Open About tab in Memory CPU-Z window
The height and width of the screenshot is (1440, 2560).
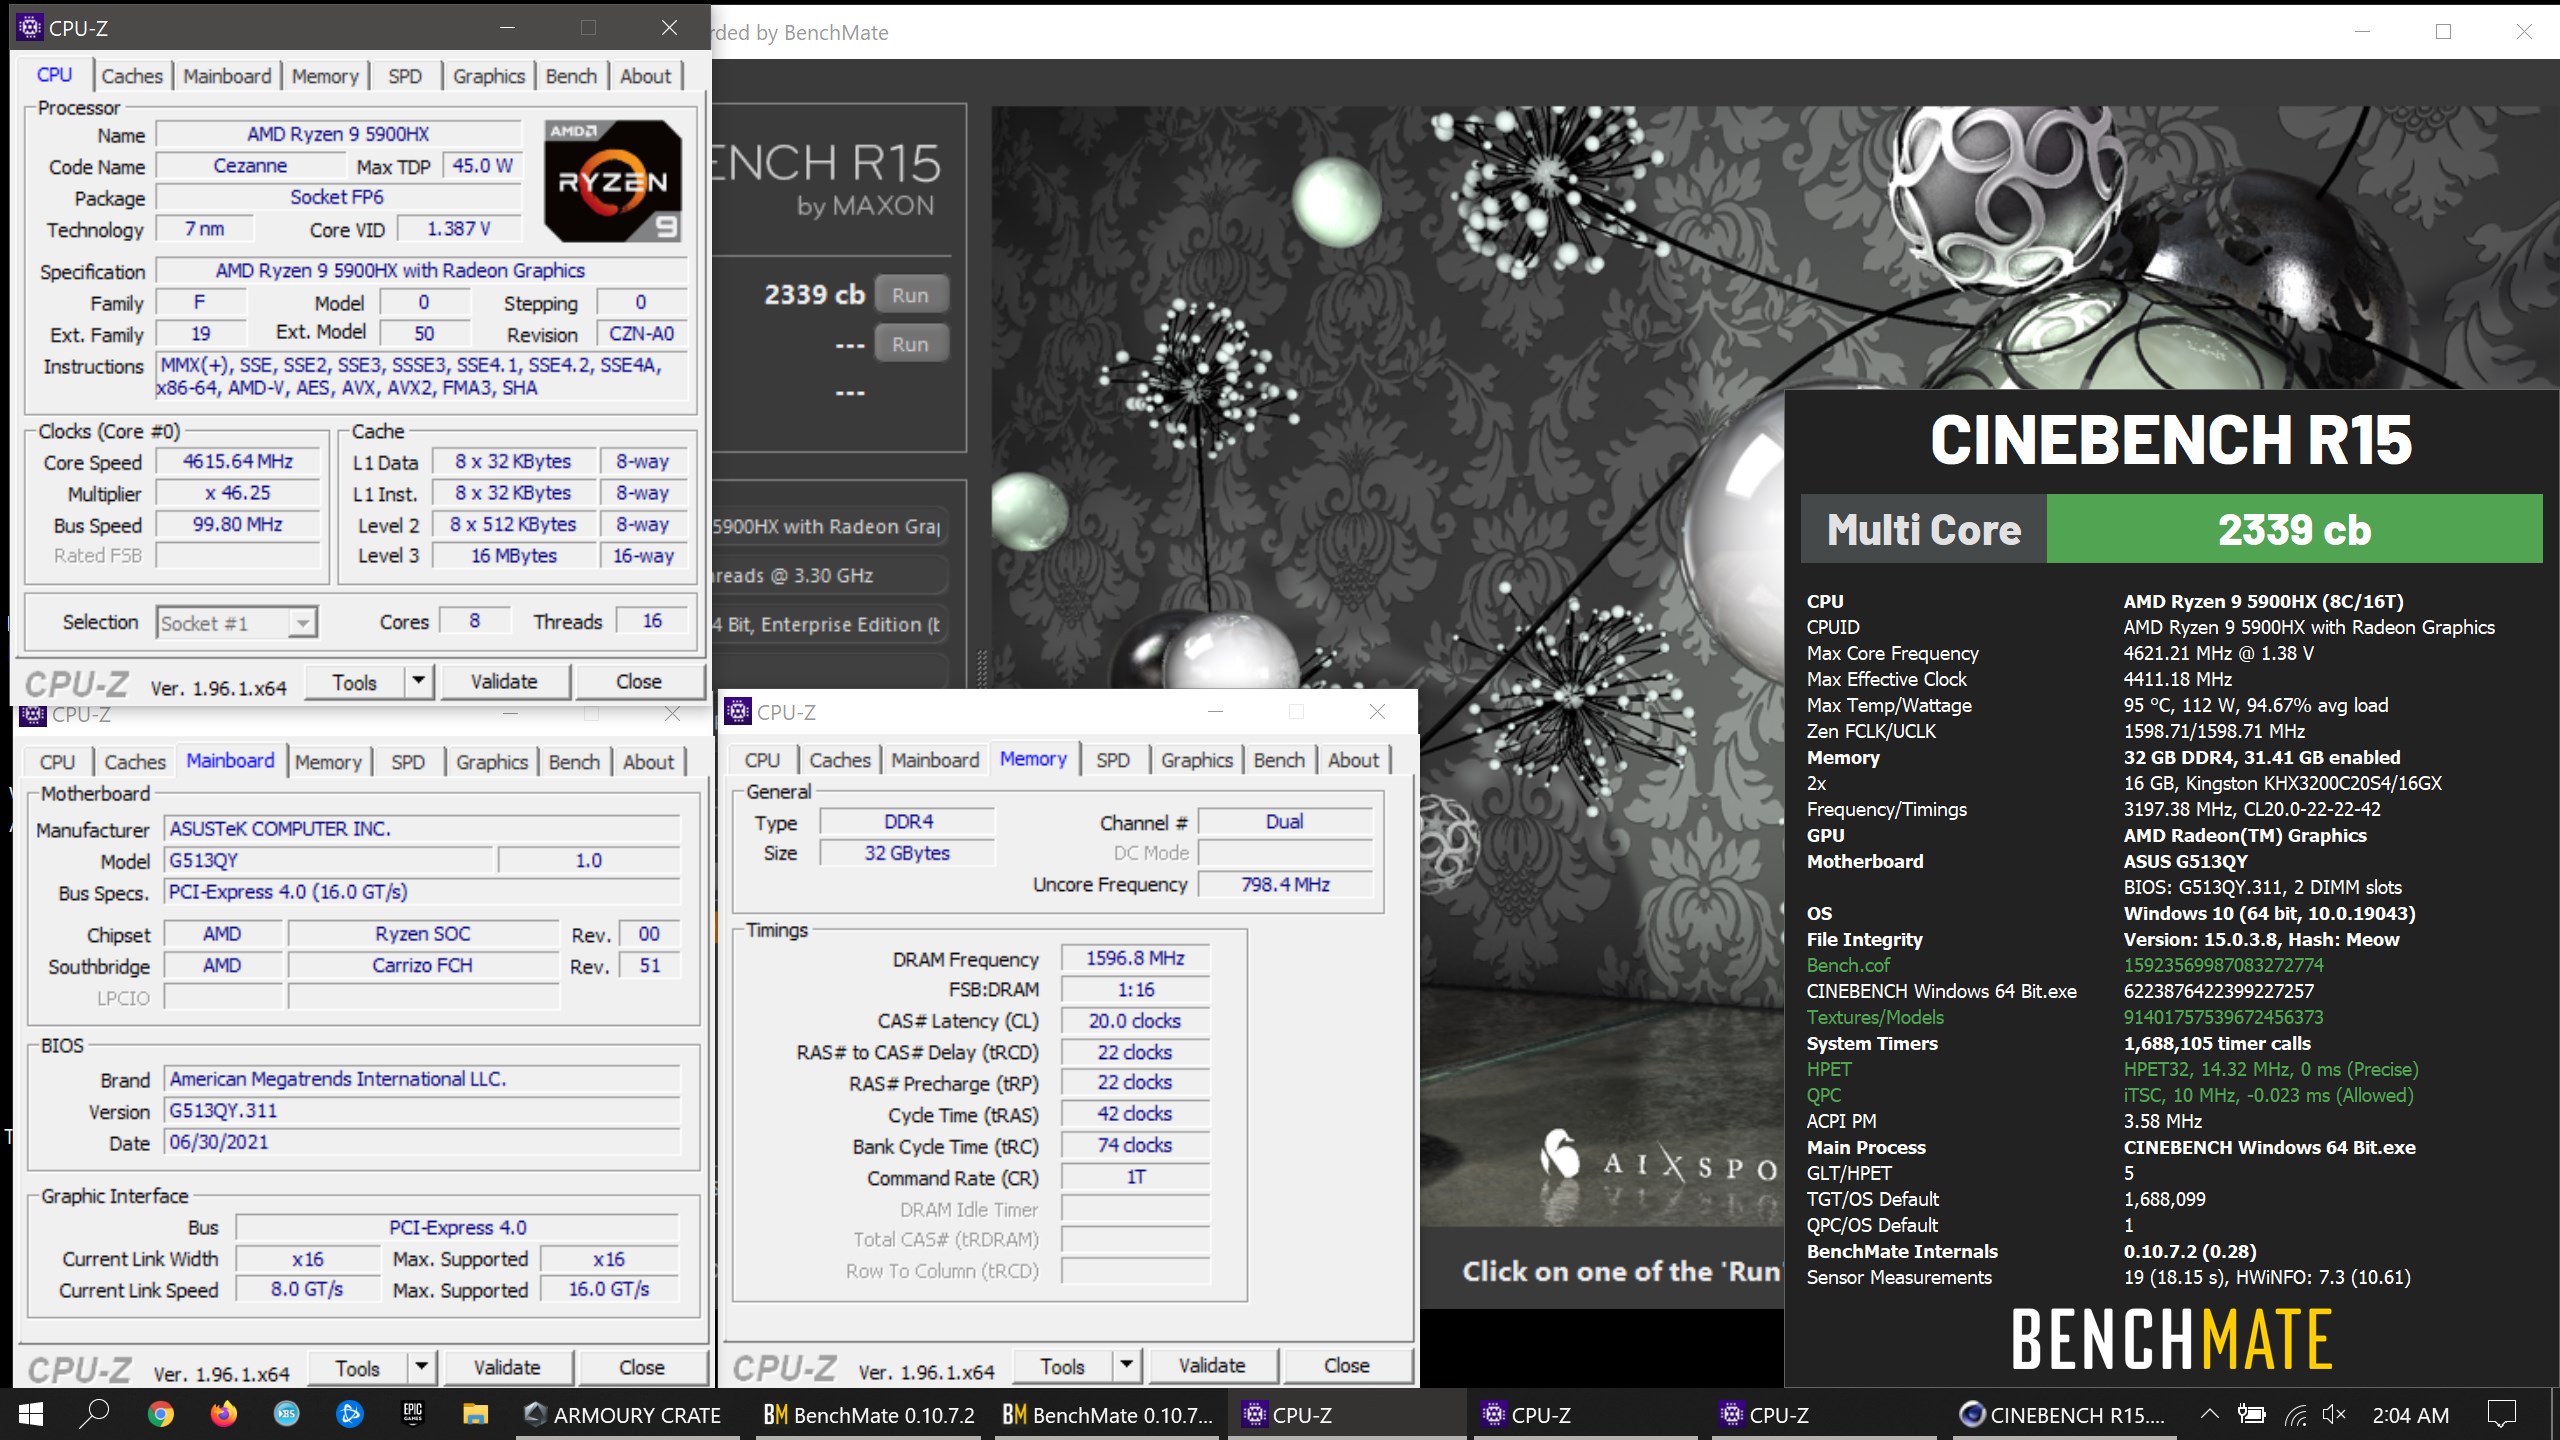pos(1353,760)
